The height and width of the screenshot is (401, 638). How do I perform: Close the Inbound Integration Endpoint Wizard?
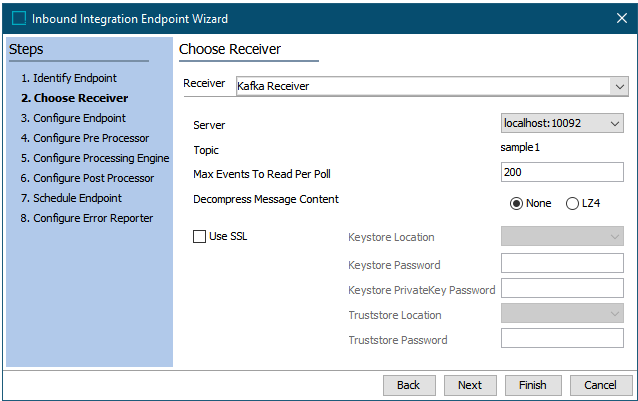[621, 18]
